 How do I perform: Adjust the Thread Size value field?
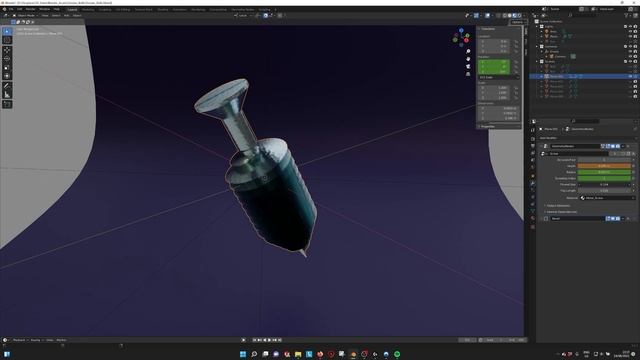tap(604, 184)
